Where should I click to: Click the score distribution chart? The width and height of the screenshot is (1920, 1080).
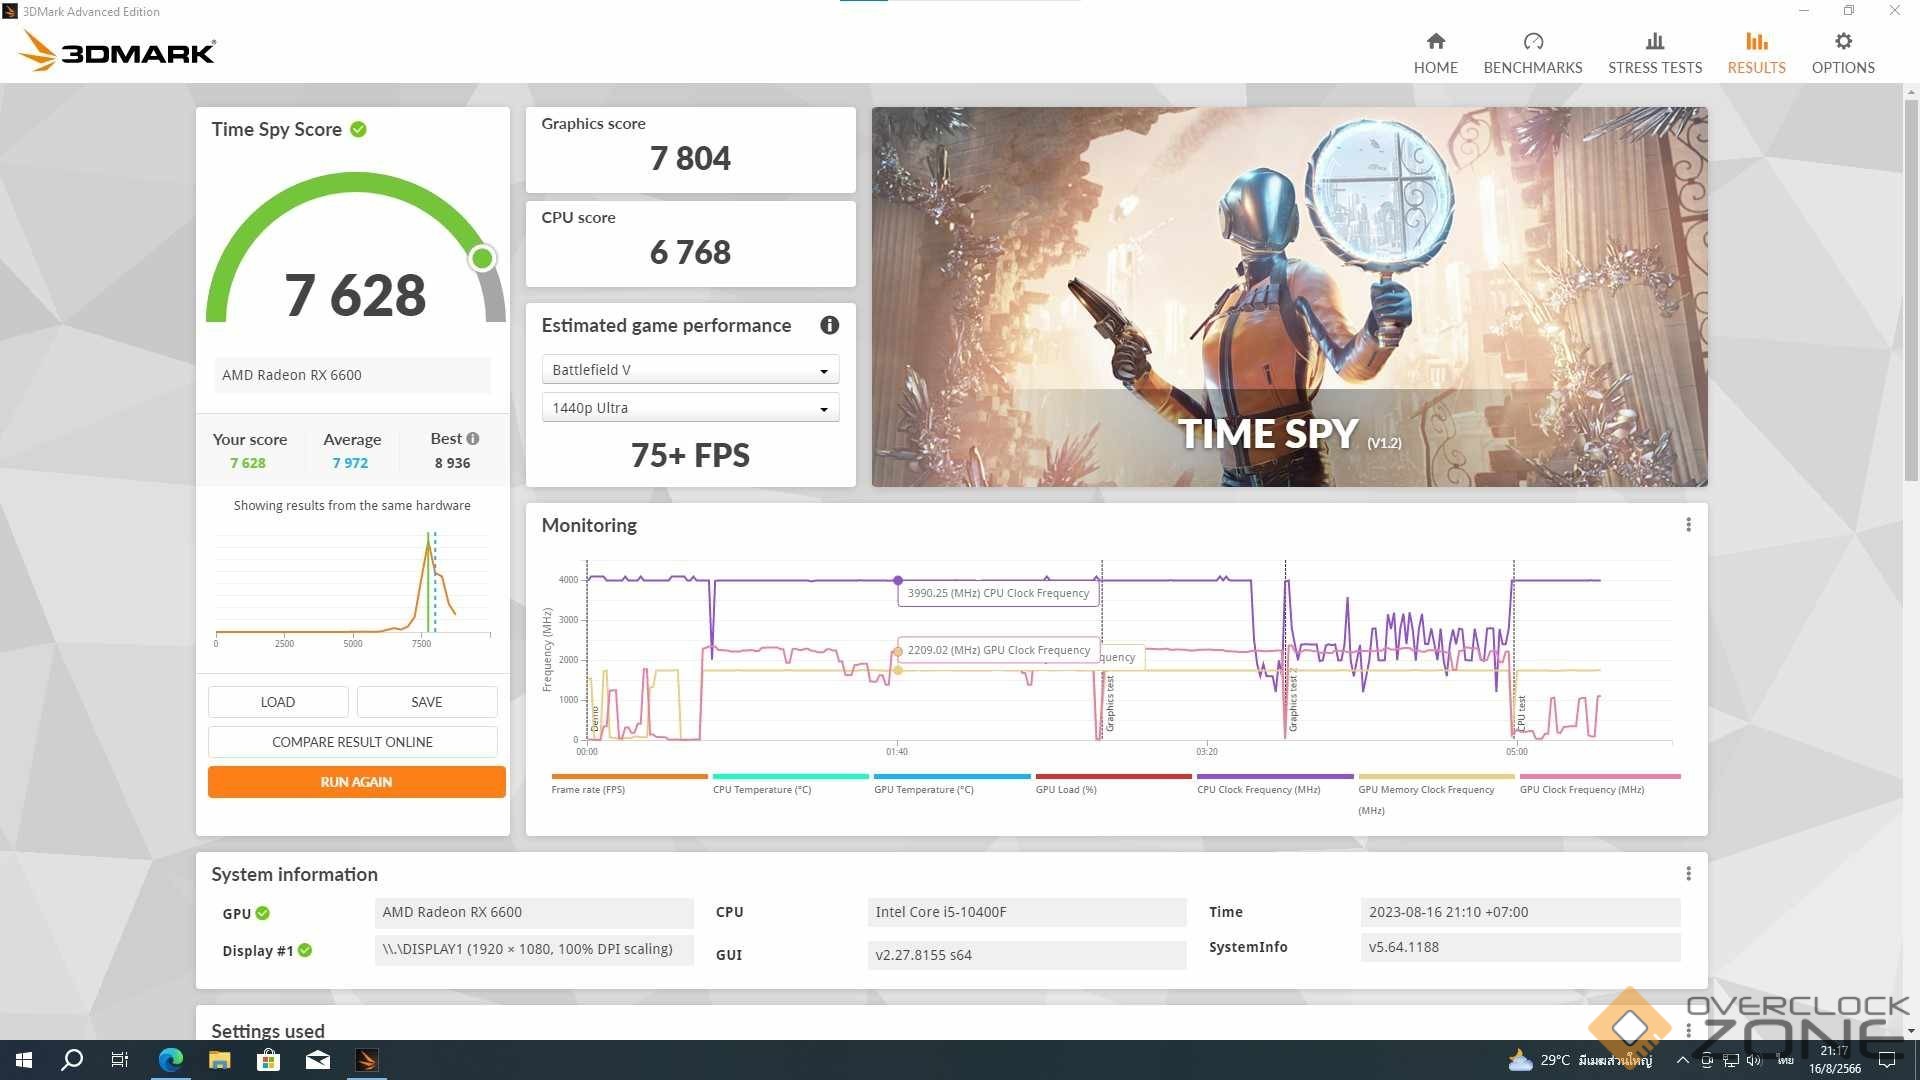[352, 590]
